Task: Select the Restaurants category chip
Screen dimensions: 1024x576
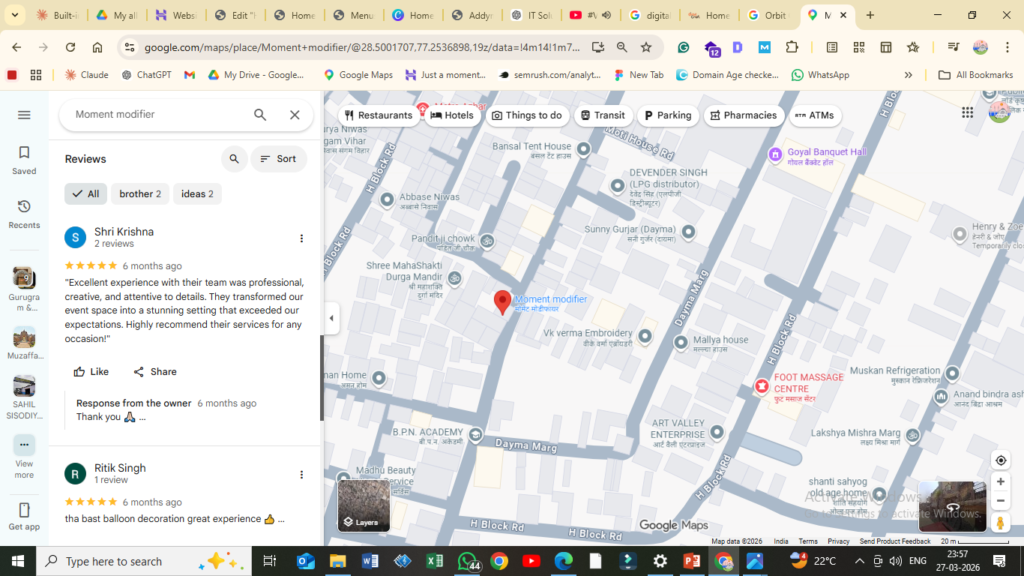Action: [x=379, y=115]
